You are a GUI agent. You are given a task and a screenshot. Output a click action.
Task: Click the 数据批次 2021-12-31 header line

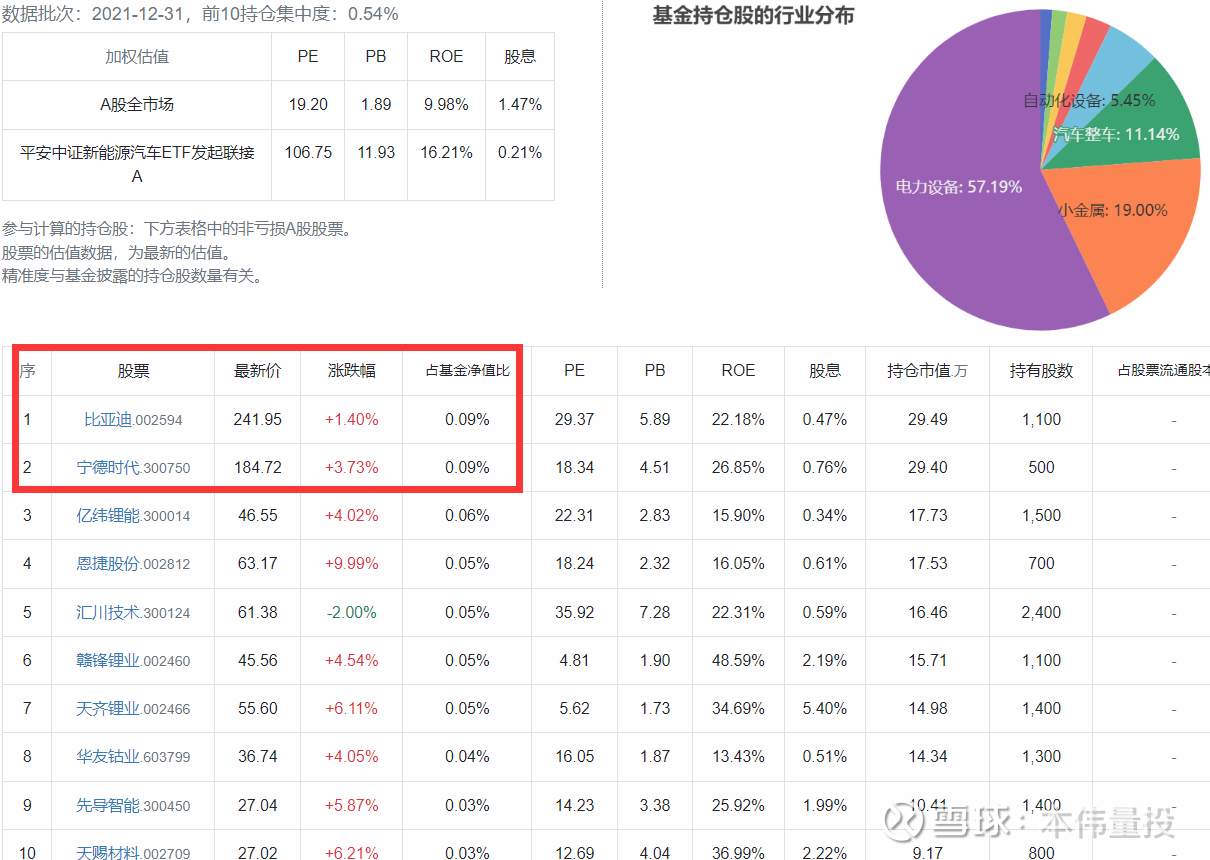pyautogui.click(x=200, y=14)
